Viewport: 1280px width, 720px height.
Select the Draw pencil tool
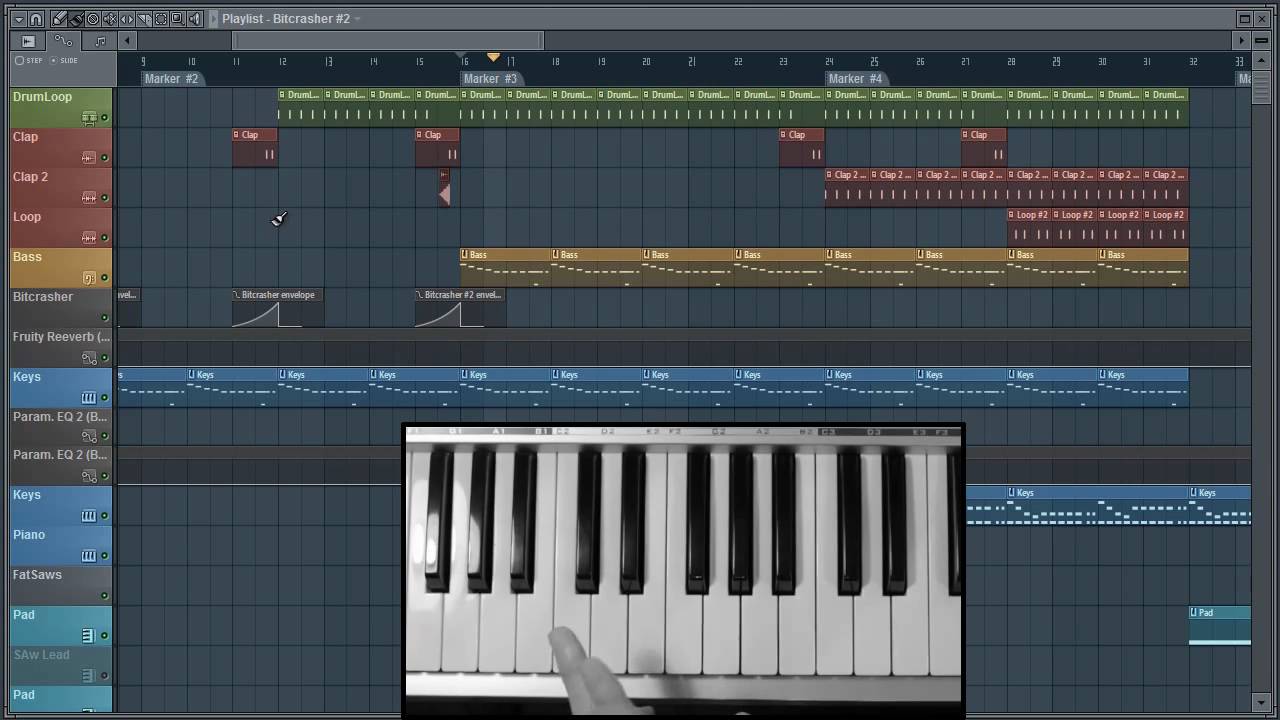[x=59, y=19]
